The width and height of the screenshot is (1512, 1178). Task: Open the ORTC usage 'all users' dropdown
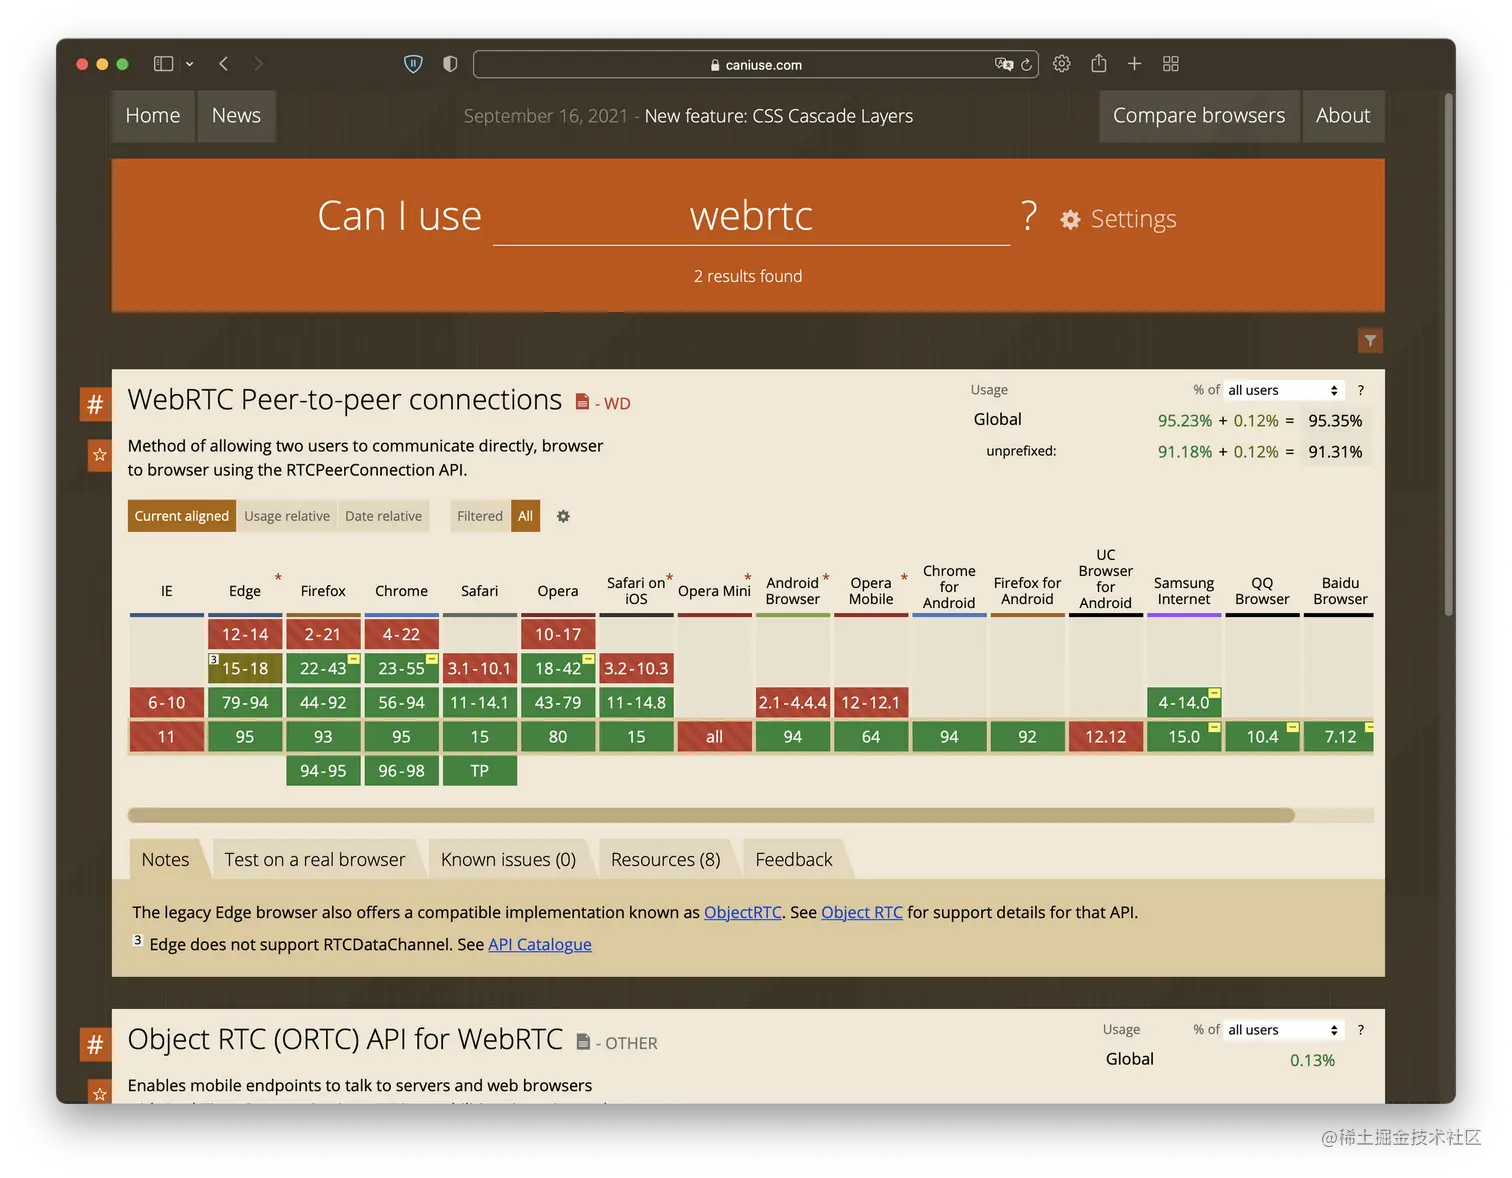(x=1283, y=1030)
